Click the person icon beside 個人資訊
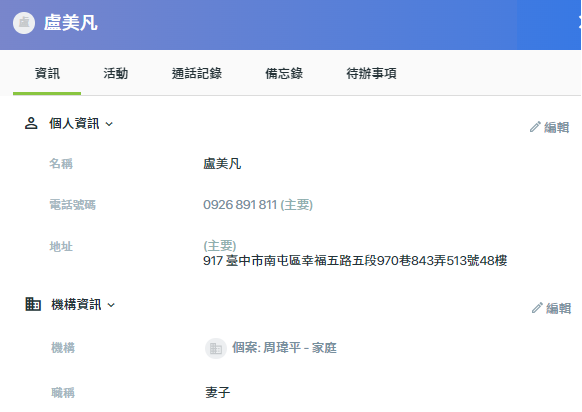Screen dimensions: 582x412 pyautogui.click(x=31, y=123)
